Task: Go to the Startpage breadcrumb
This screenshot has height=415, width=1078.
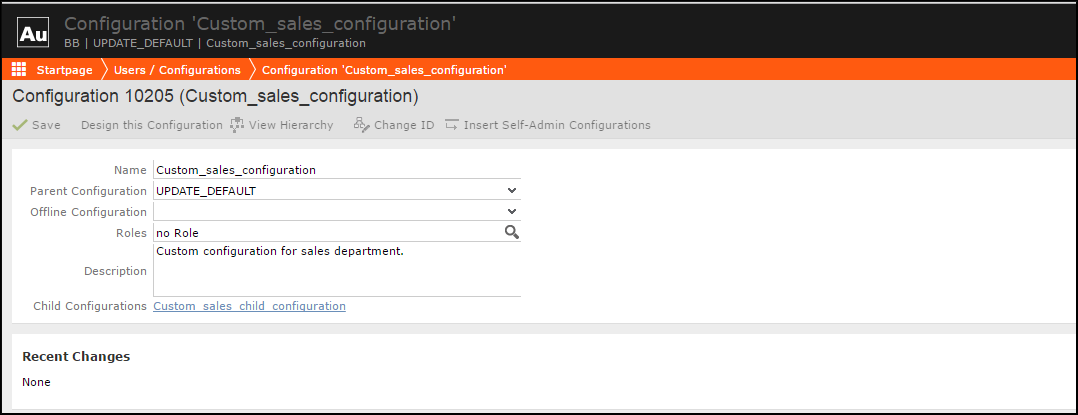Action: pyautogui.click(x=64, y=70)
